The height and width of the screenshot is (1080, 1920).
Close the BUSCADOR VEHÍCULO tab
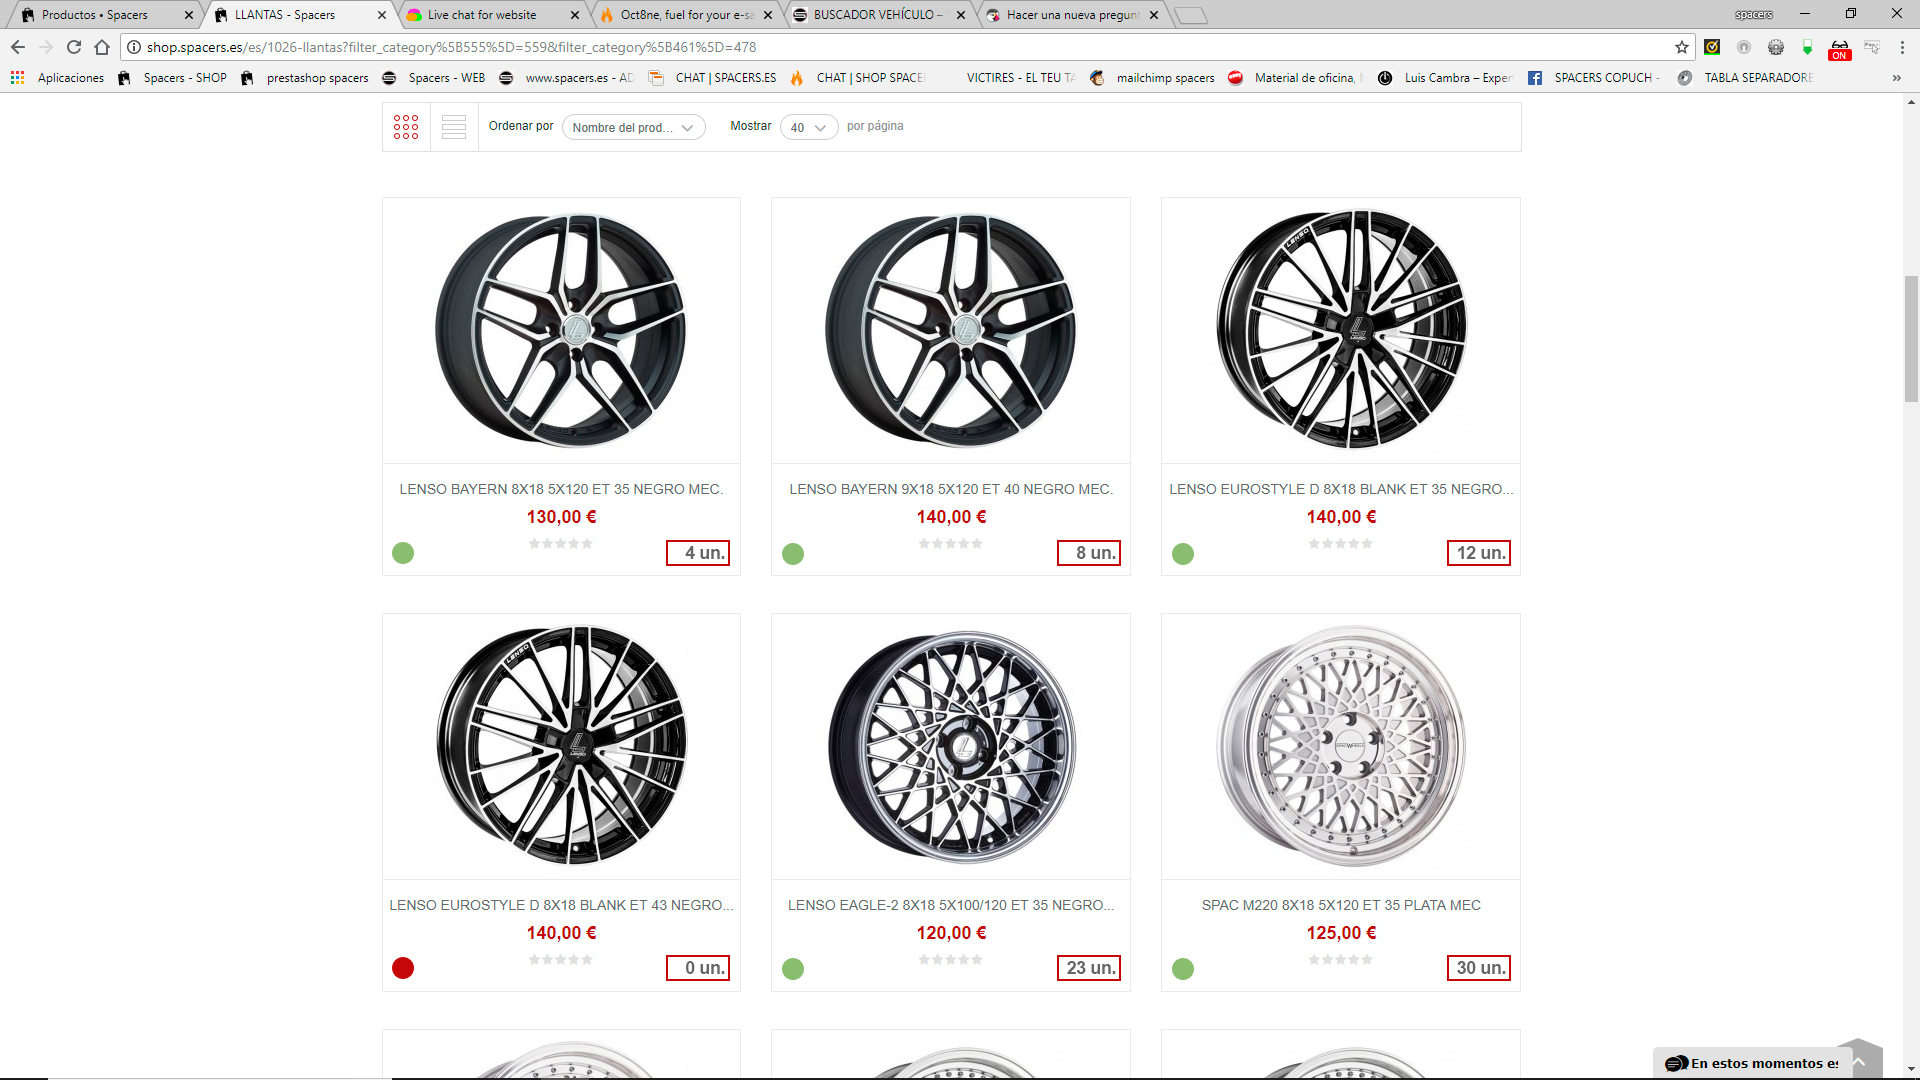tap(961, 15)
